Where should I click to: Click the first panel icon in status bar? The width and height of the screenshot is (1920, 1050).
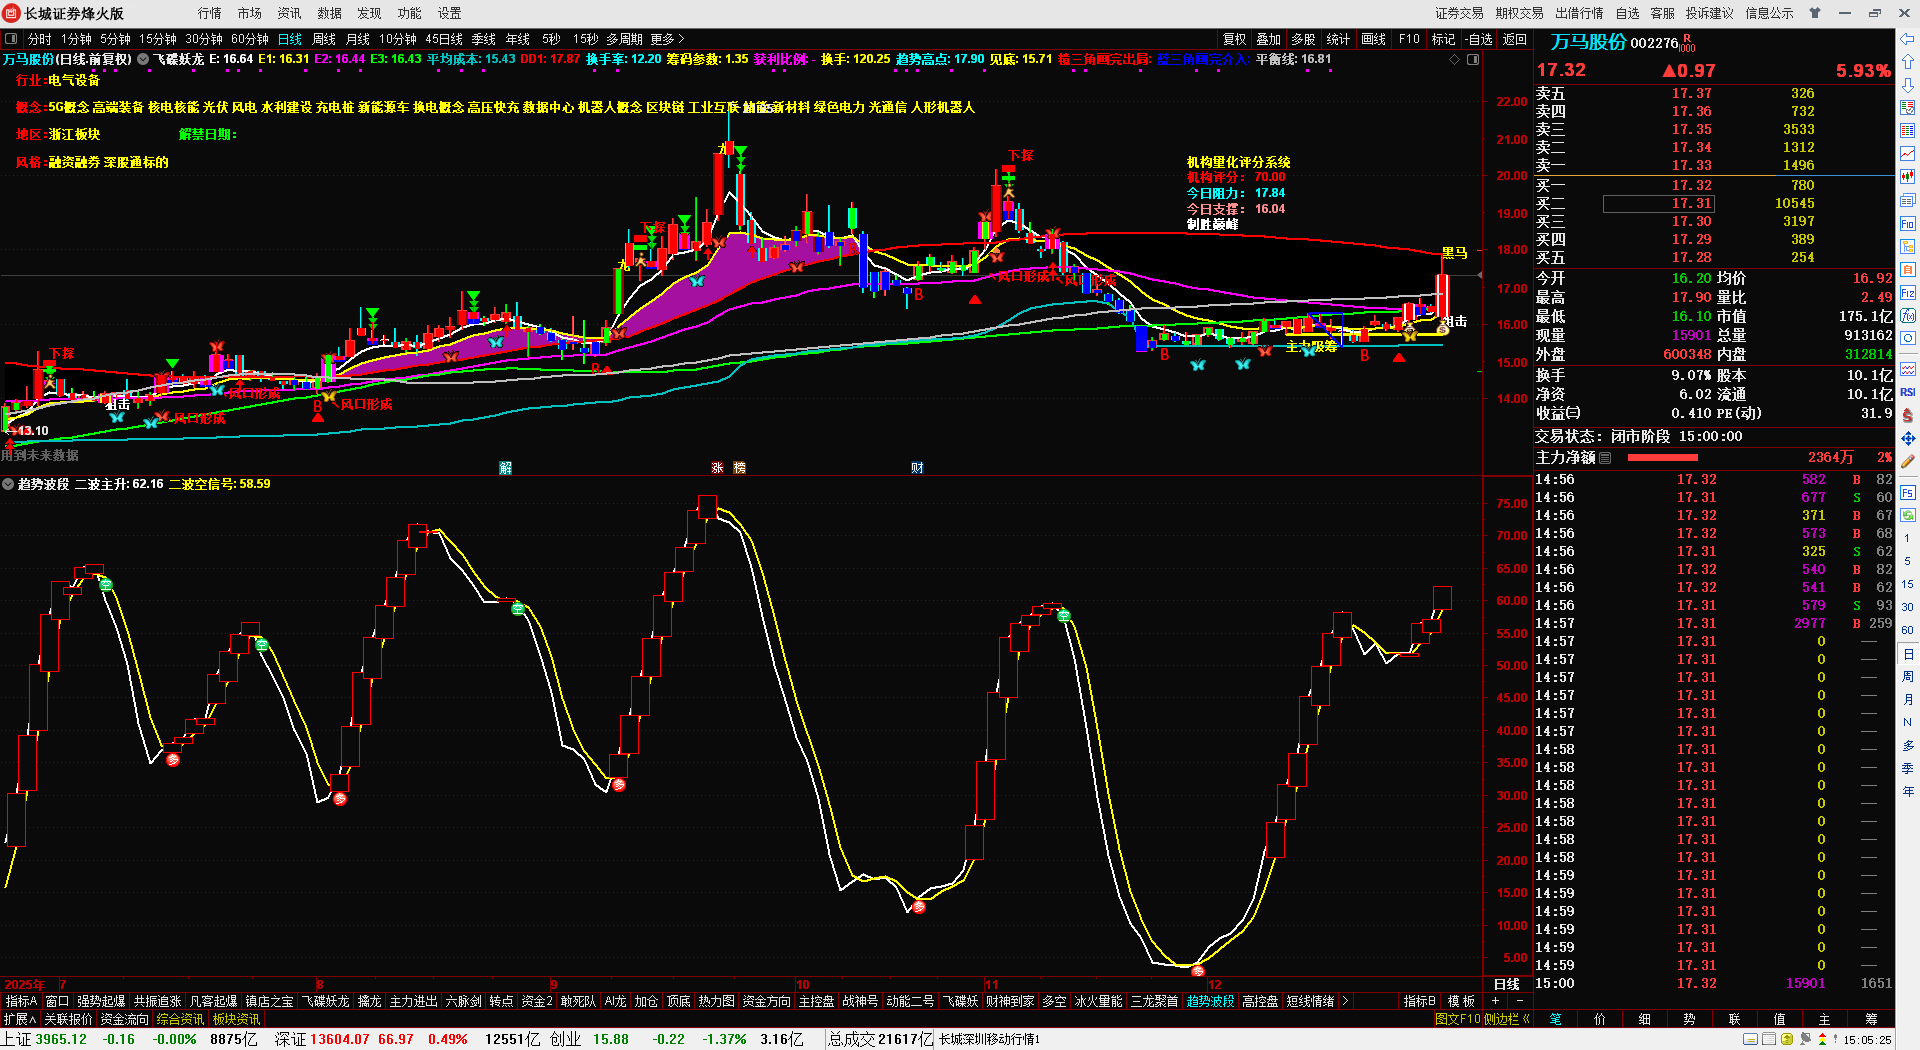(x=1750, y=1040)
